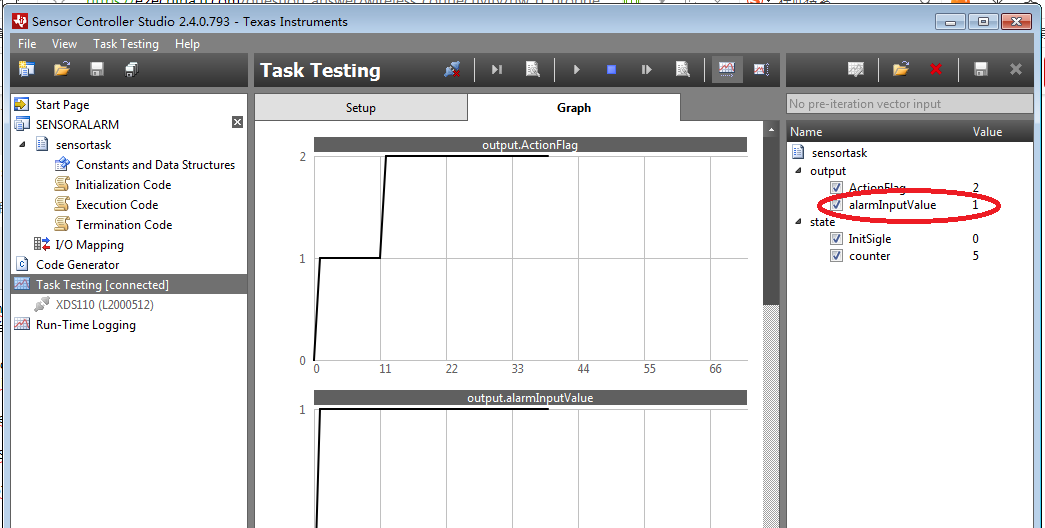Click the output.alarmInputValue graph title bar

click(x=530, y=398)
